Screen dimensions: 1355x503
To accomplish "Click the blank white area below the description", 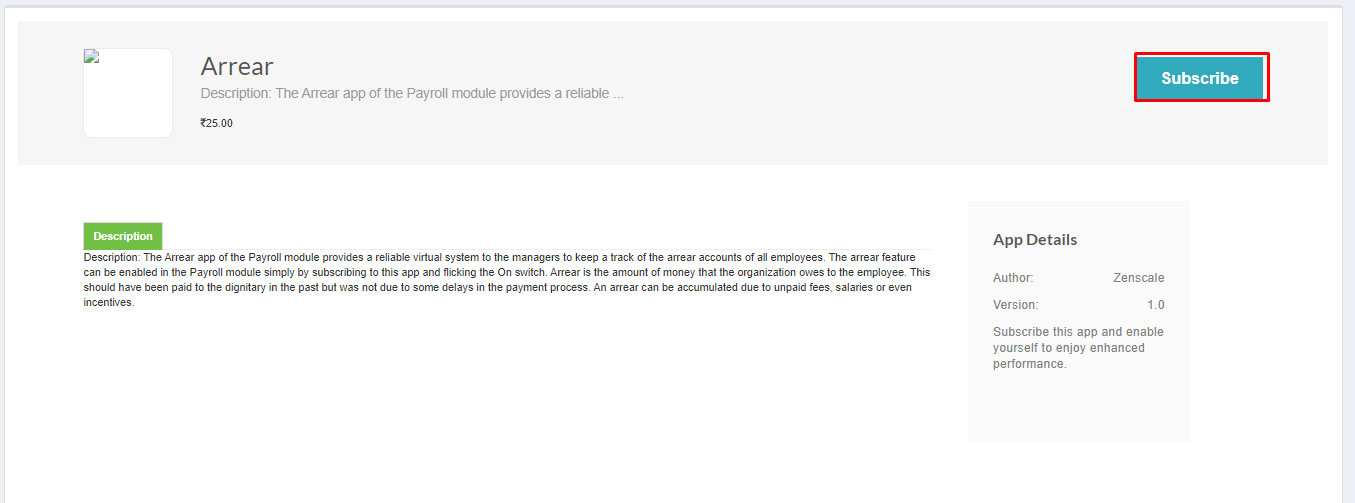I will (500, 400).
